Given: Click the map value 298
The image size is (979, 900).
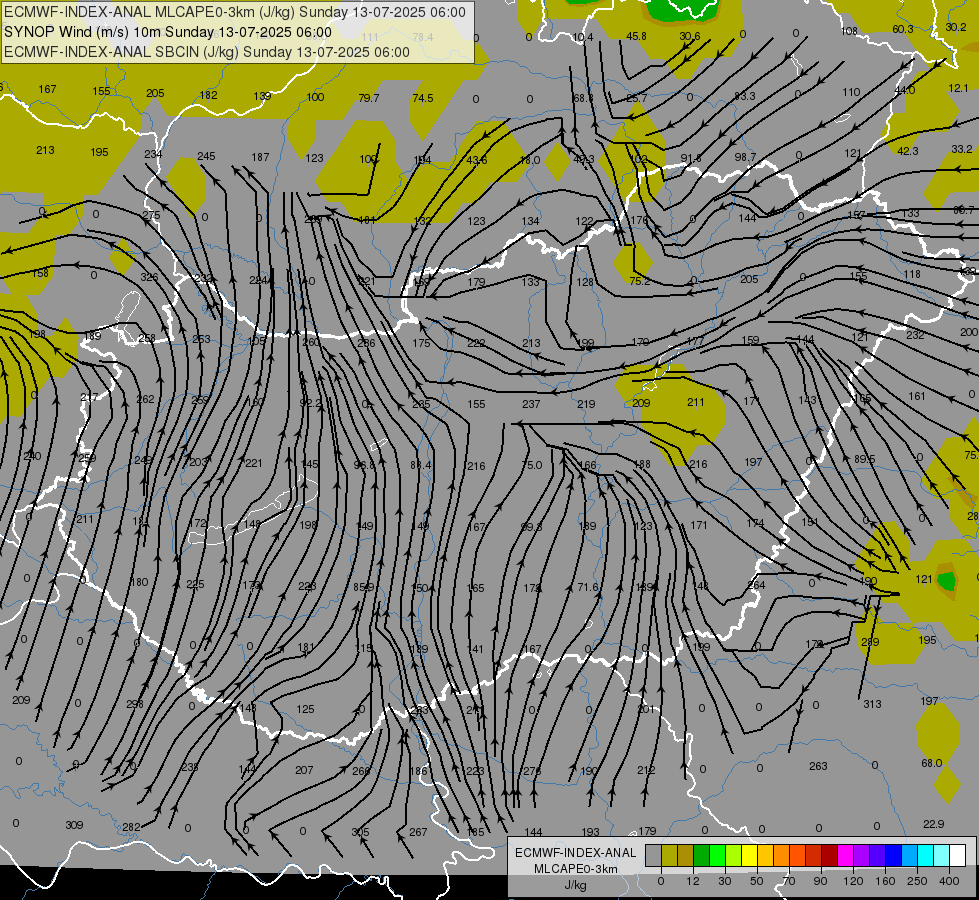Looking at the screenshot, I should tap(135, 704).
